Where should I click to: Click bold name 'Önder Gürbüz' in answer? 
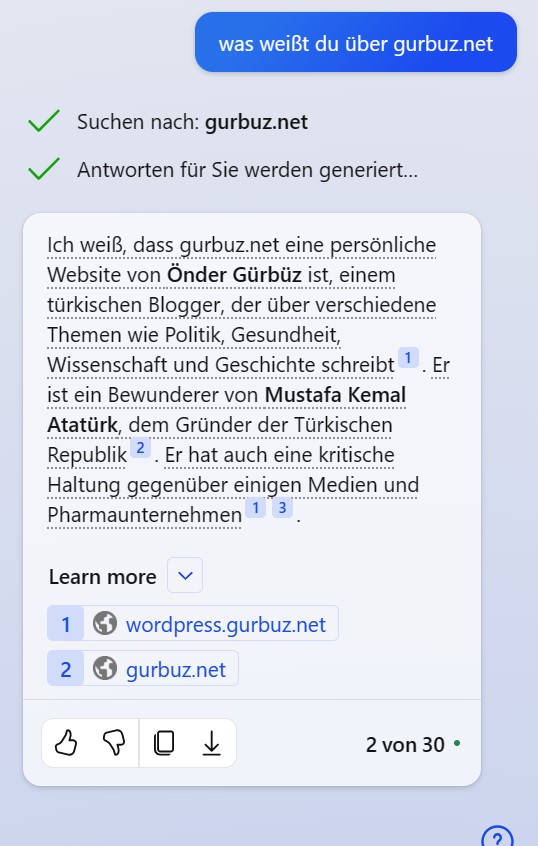(x=234, y=275)
